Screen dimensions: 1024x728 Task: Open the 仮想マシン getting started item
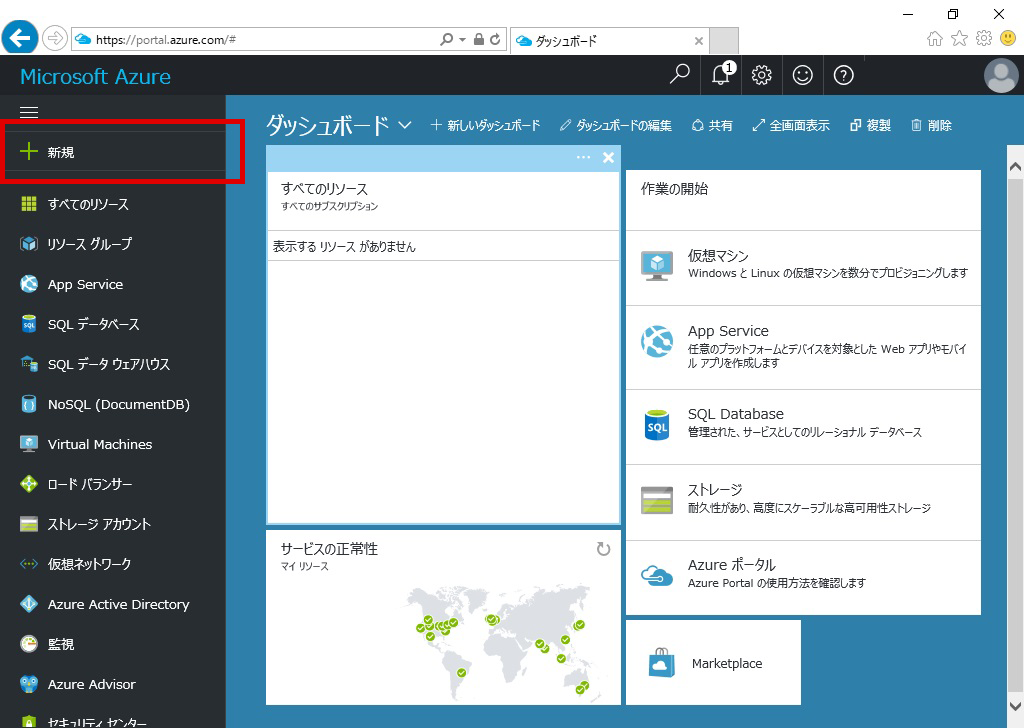(803, 268)
